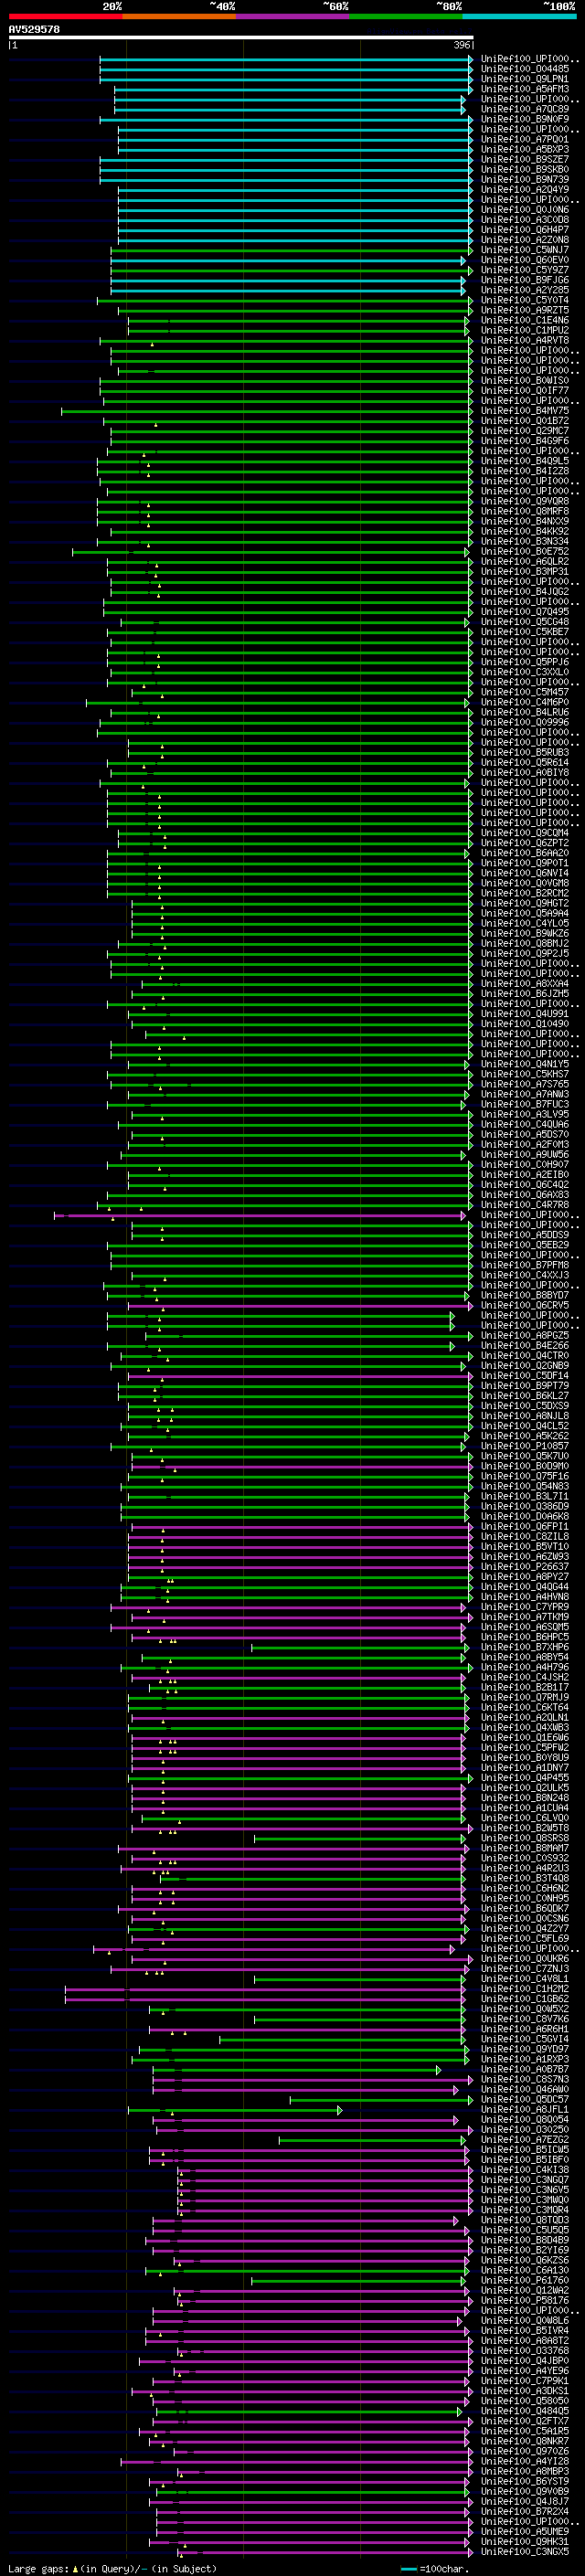Select the UniRef100_Q6CRV5 label

coord(525,1305)
